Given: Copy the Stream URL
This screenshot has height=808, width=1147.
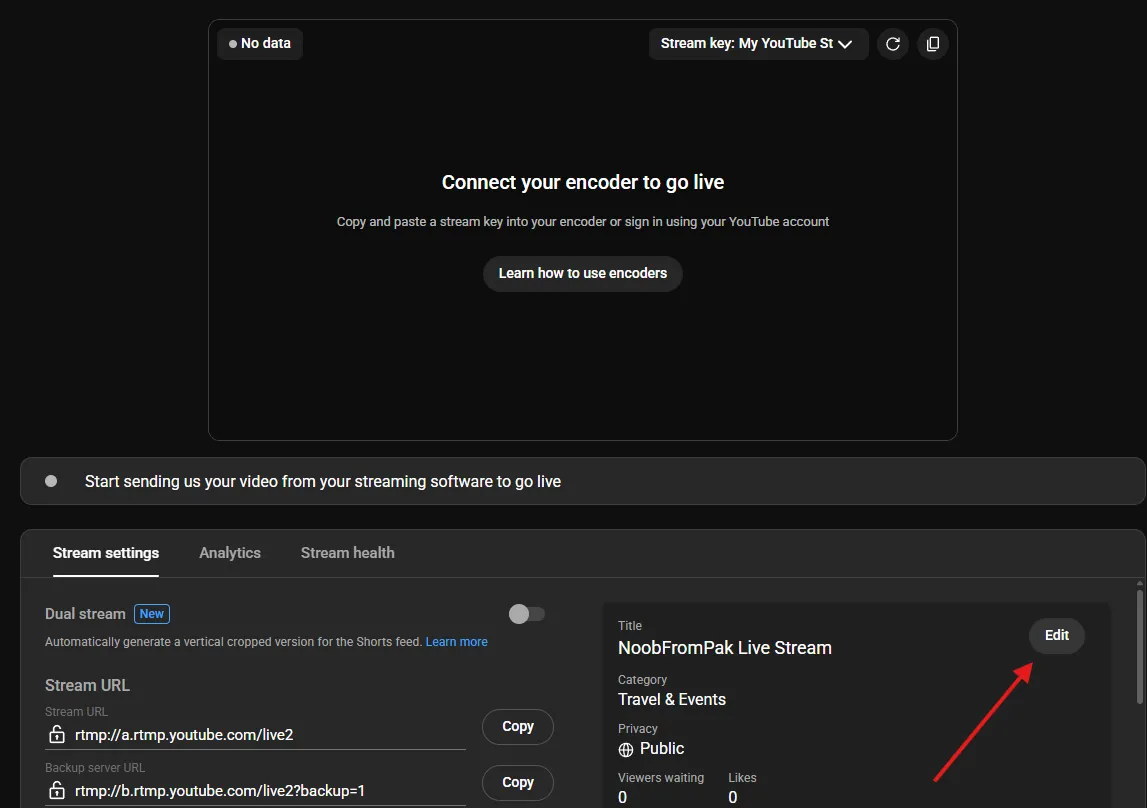Looking at the screenshot, I should click(517, 727).
